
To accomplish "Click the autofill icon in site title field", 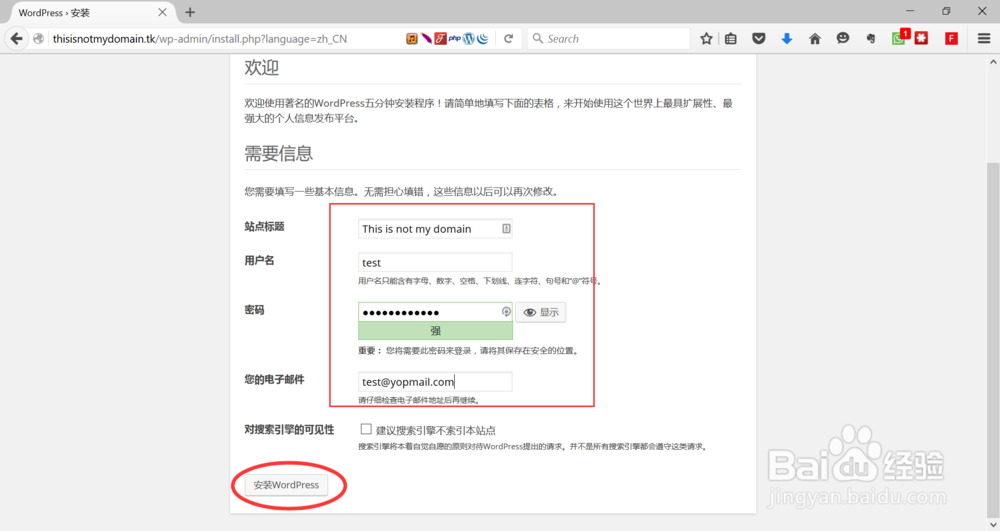I will [x=506, y=228].
